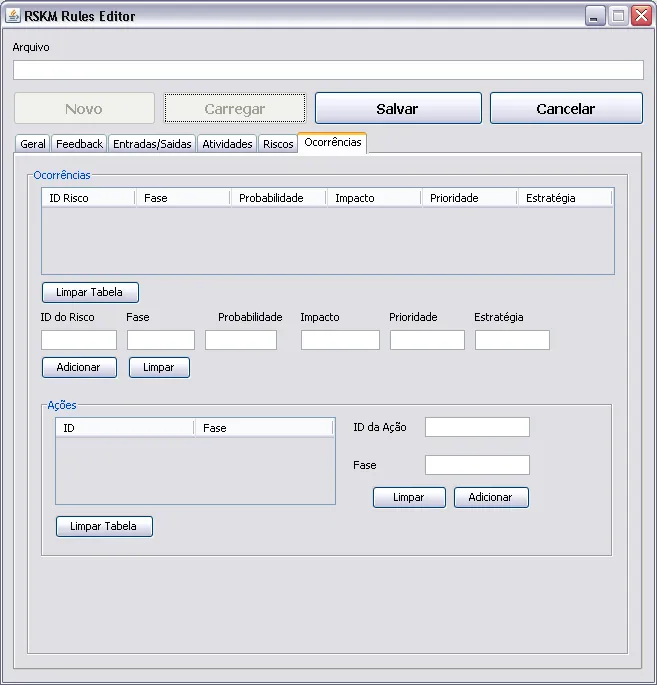Clear the Ocorrências table with Limpar Tabela
The width and height of the screenshot is (657, 685).
tap(90, 292)
